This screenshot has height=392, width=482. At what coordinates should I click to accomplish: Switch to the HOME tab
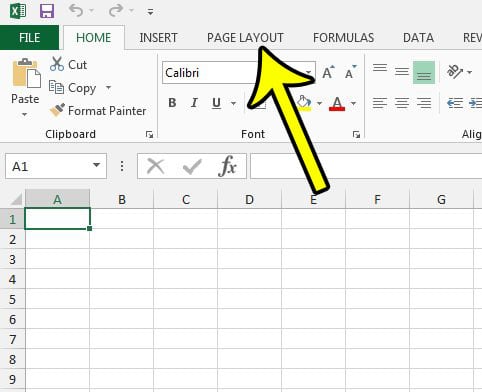(93, 38)
